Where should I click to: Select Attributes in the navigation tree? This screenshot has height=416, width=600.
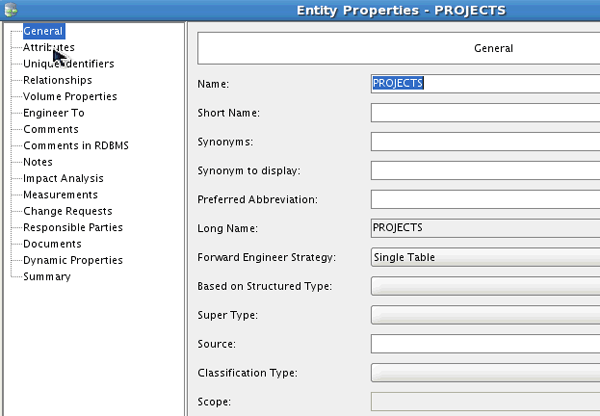pos(48,47)
